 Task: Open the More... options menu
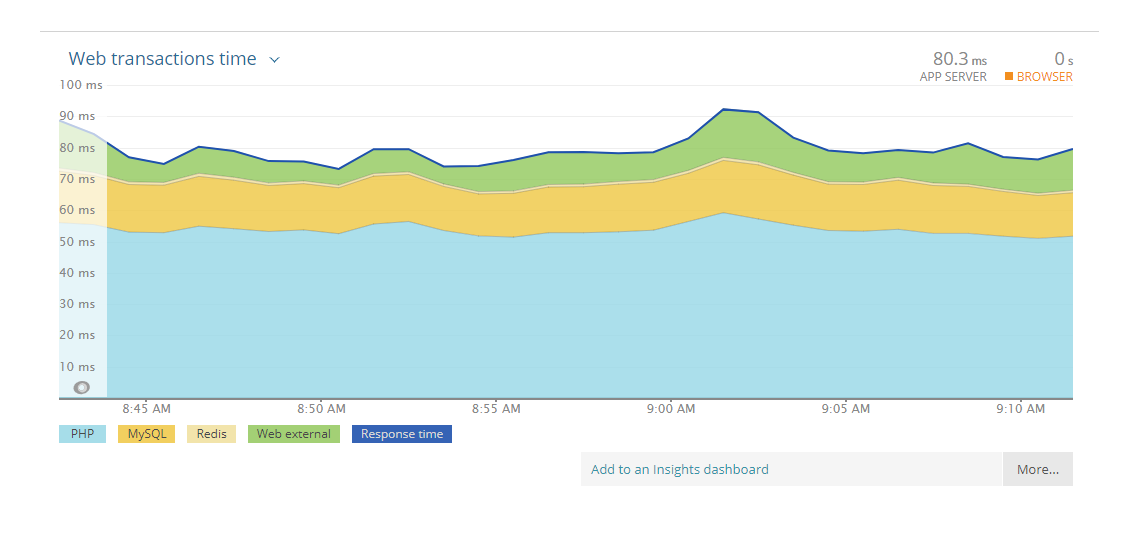pyautogui.click(x=1037, y=469)
